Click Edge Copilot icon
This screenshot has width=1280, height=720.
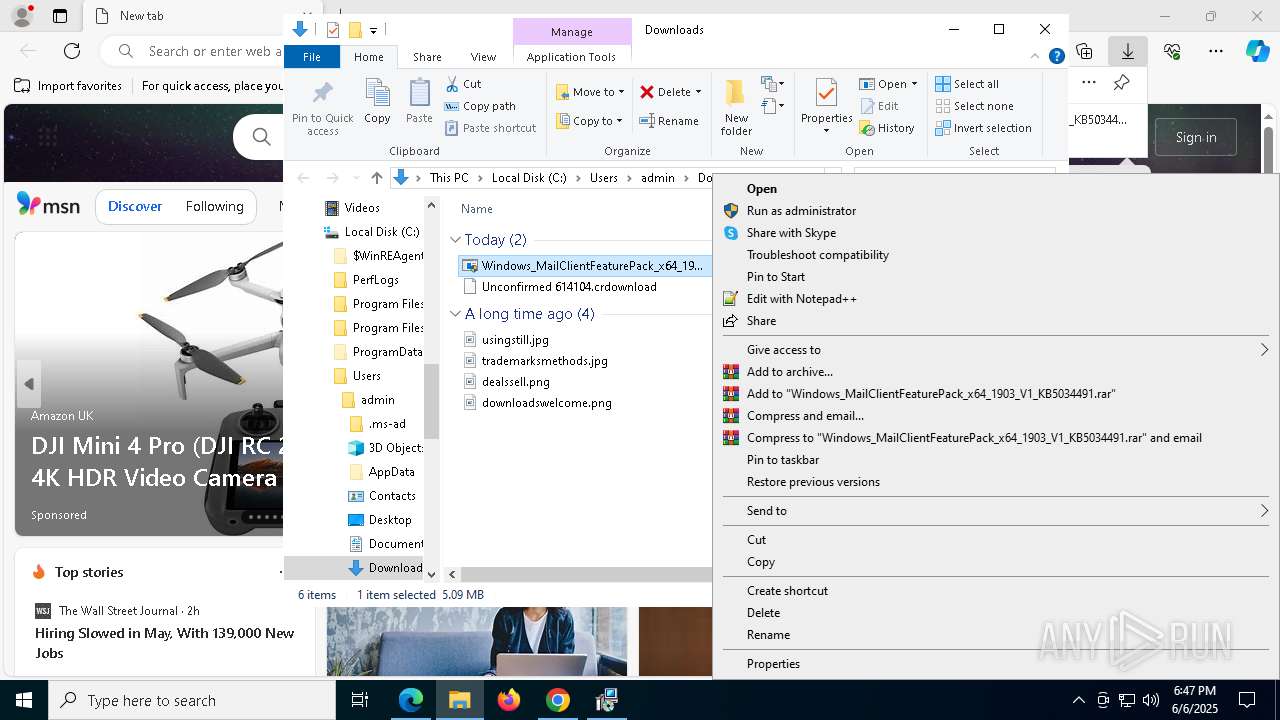click(x=1257, y=51)
